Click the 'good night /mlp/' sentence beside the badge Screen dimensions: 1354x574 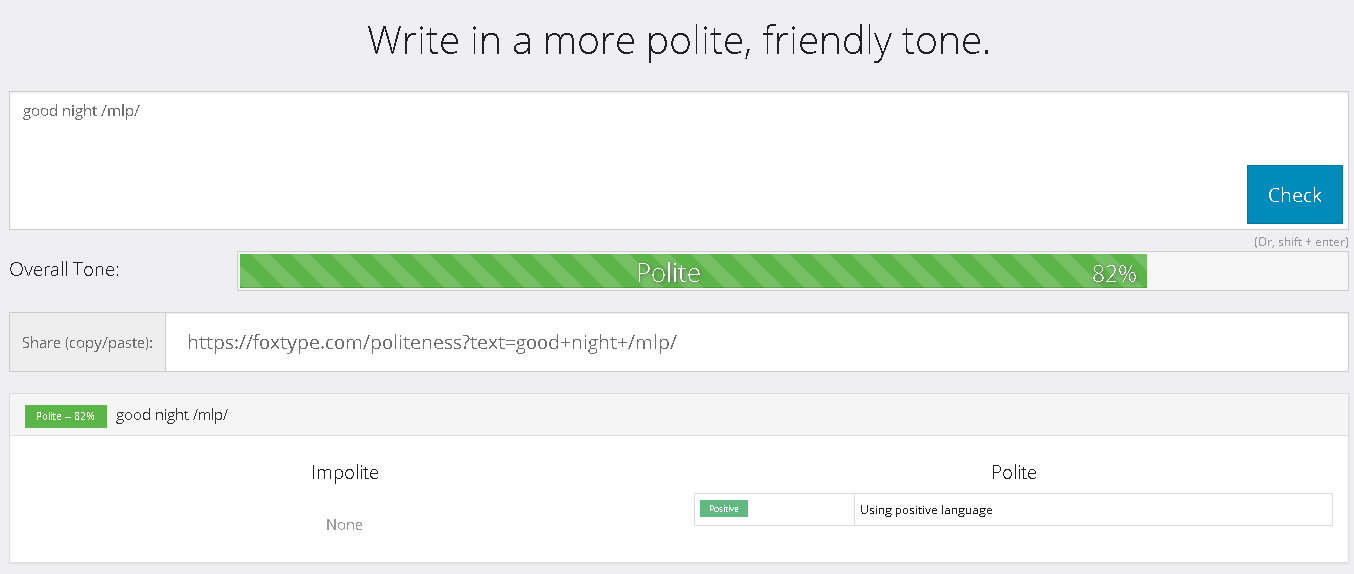pos(172,415)
